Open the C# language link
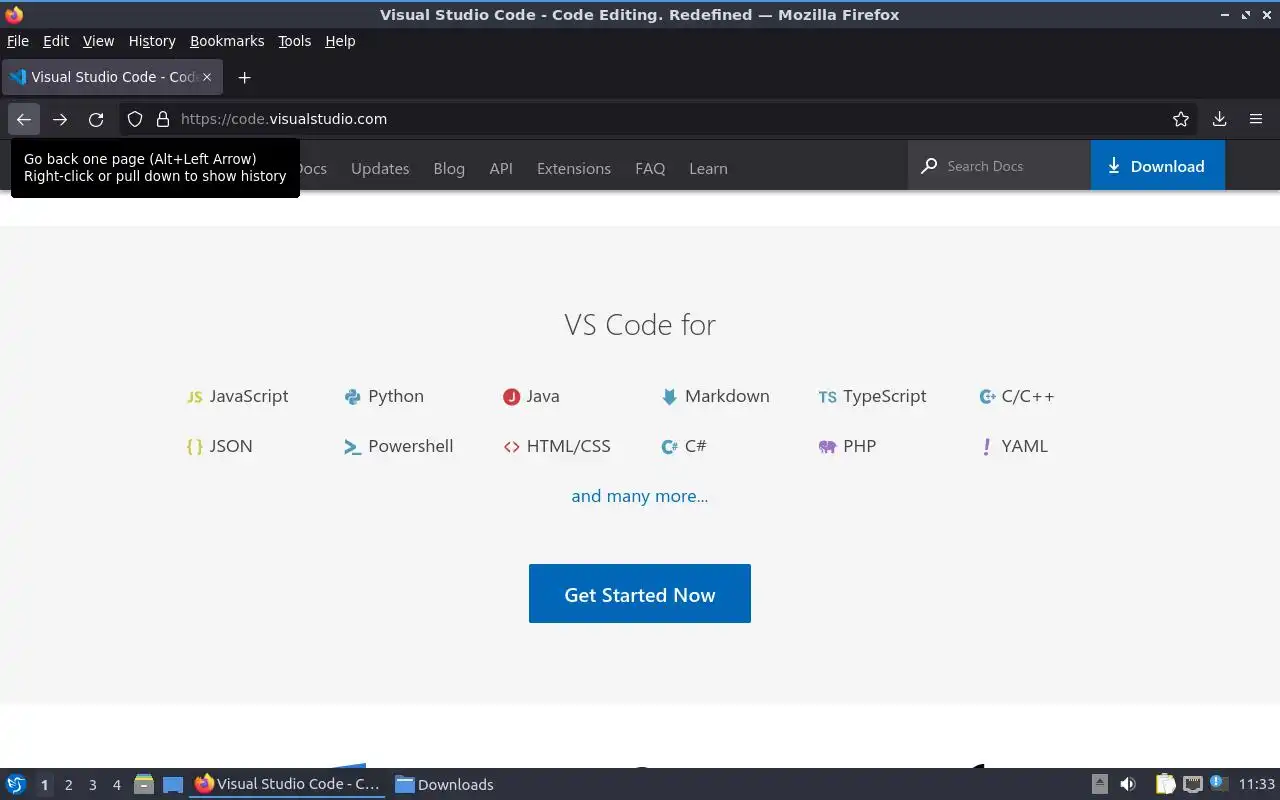1280x800 pixels. click(x=696, y=446)
